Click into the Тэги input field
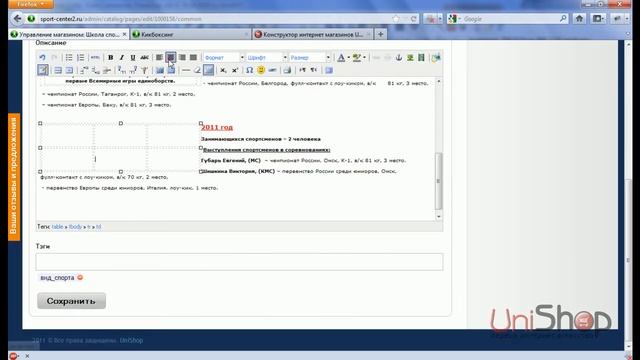The width and height of the screenshot is (640, 360). [x=239, y=262]
